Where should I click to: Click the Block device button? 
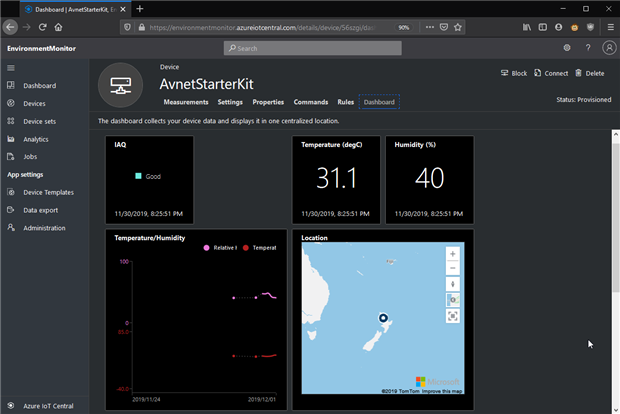[x=513, y=73]
